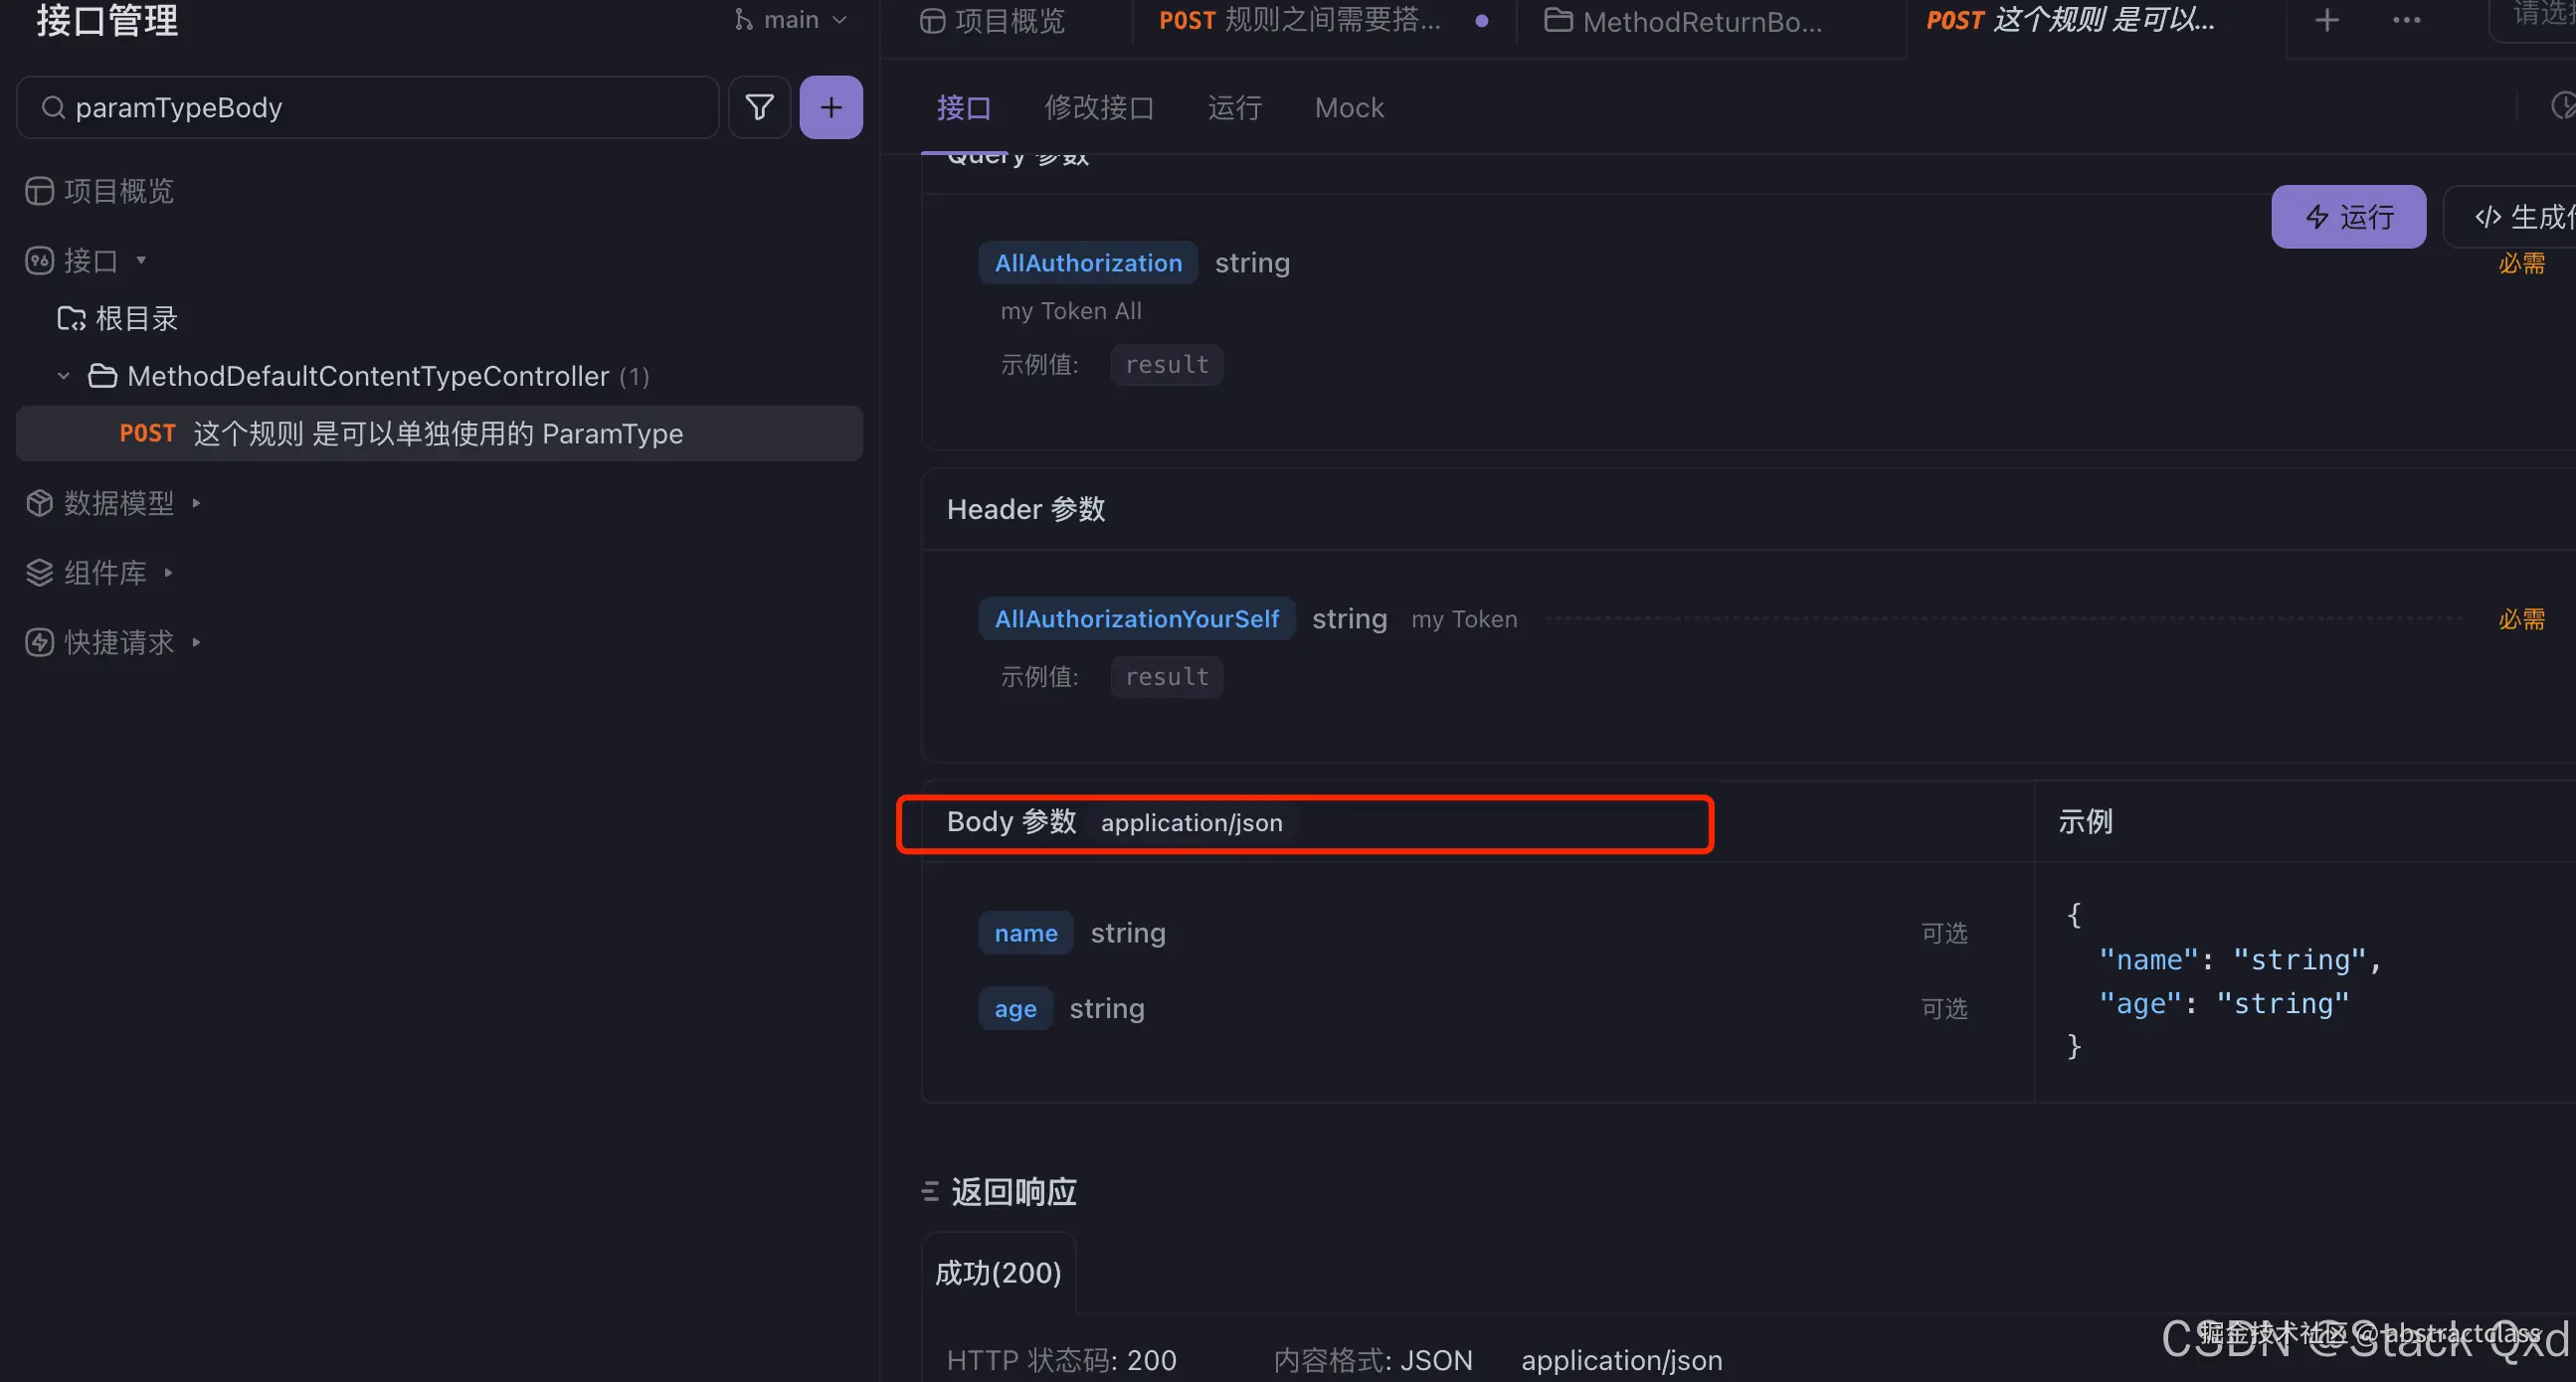Click the purple add new interface button

coord(831,107)
